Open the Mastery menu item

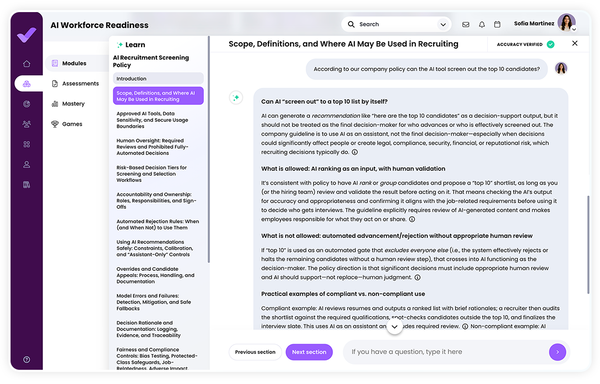tap(68, 104)
